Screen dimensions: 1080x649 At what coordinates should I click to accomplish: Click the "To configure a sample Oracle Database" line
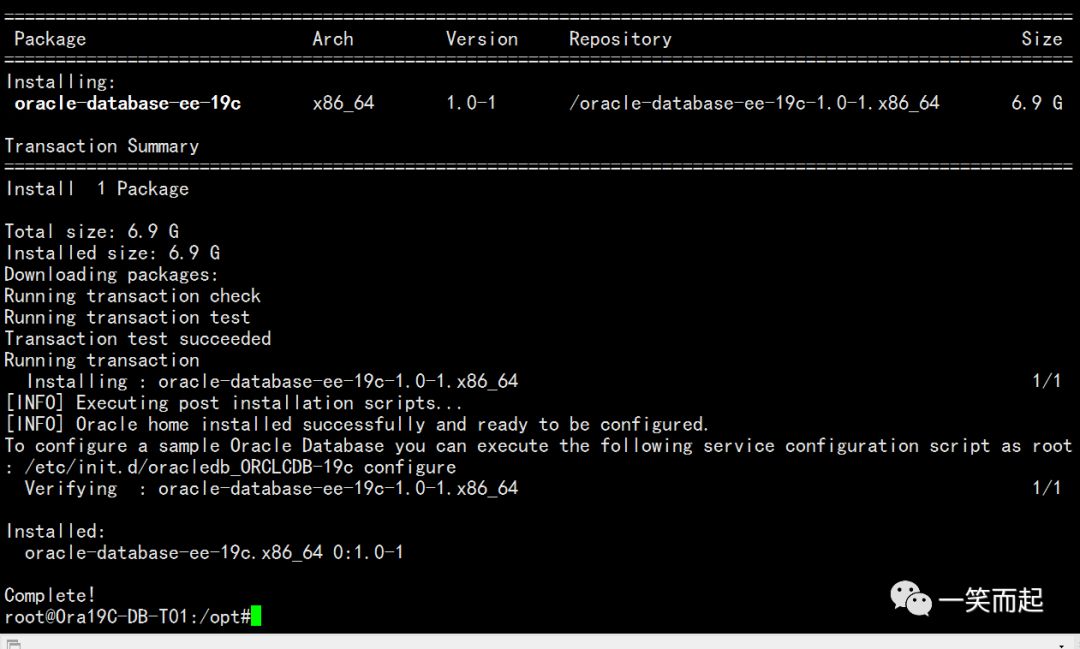pyautogui.click(x=539, y=445)
